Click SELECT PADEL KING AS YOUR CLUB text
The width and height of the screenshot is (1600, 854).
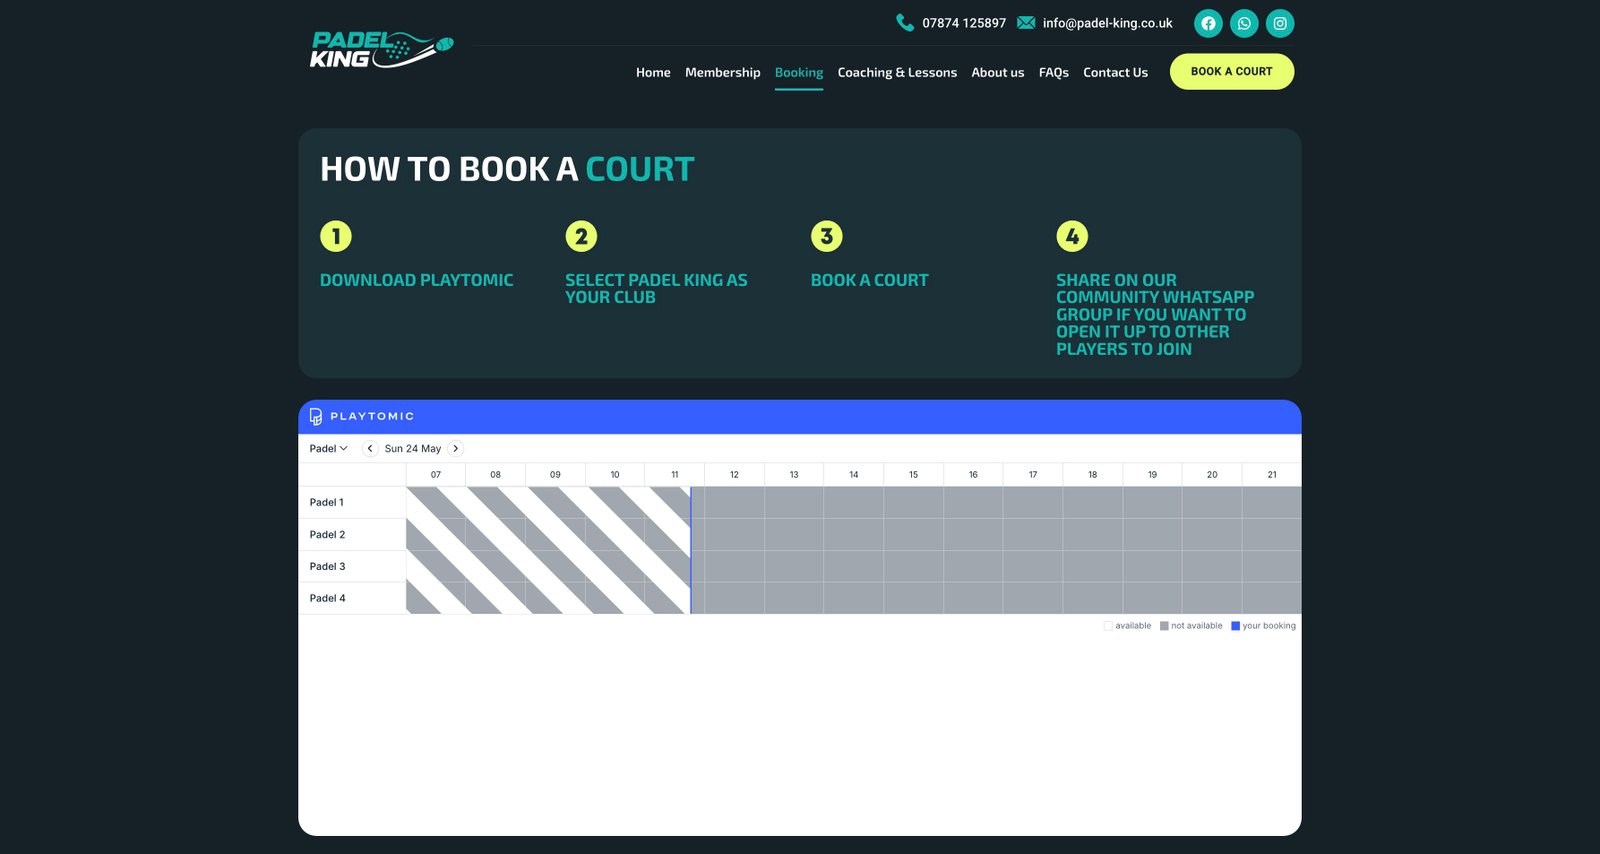(x=656, y=289)
